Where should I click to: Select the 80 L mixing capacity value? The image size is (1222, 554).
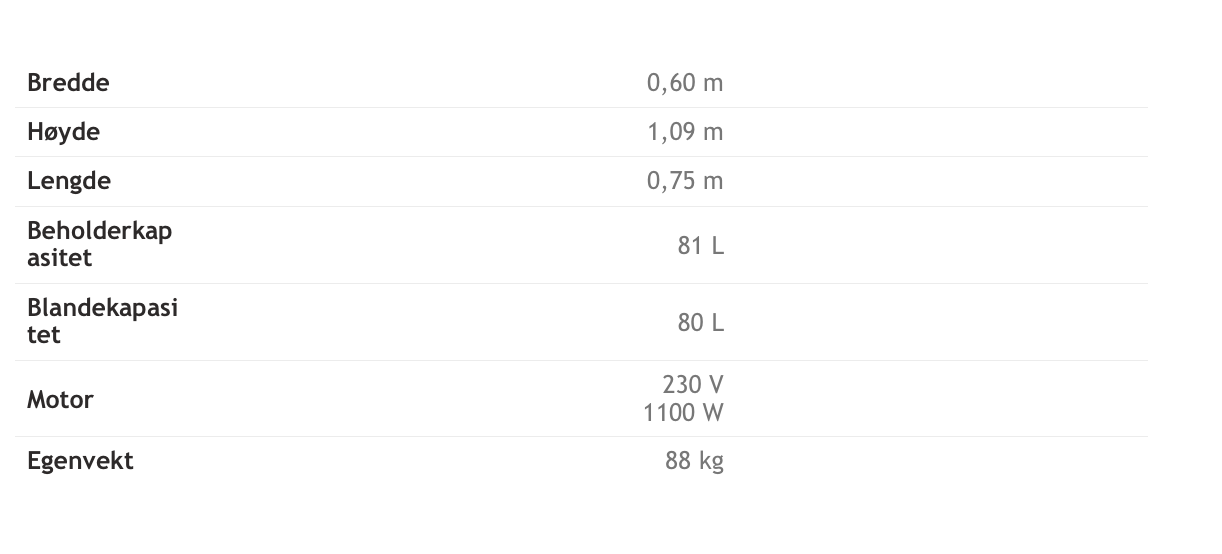[700, 322]
